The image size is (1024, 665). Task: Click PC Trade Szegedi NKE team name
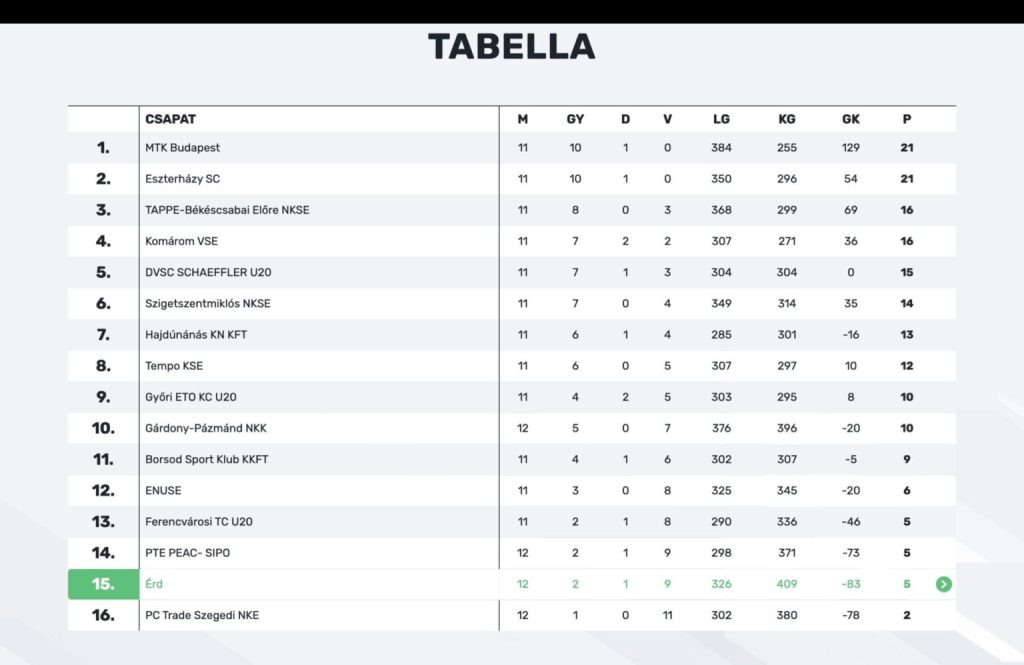click(x=202, y=615)
